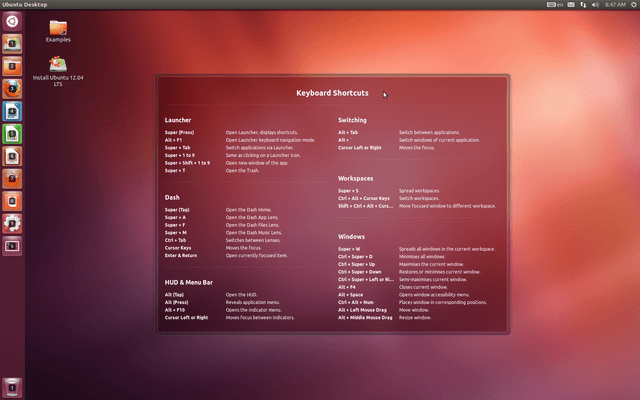Expand the keyboard layout 'en' indicator

click(551, 5)
